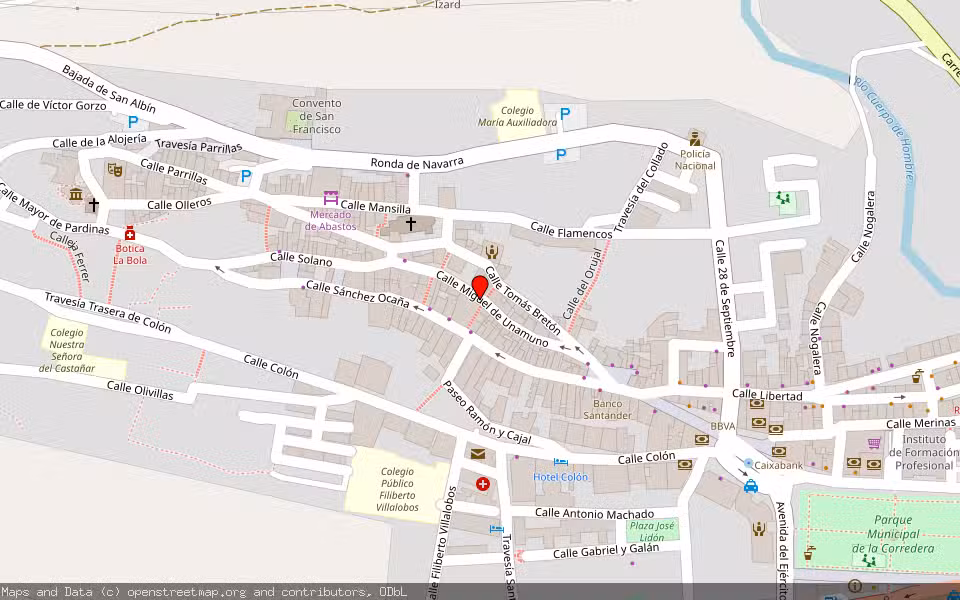The height and width of the screenshot is (600, 960).
Task: Open the Hotel Colón text label
Action: pyautogui.click(x=561, y=477)
